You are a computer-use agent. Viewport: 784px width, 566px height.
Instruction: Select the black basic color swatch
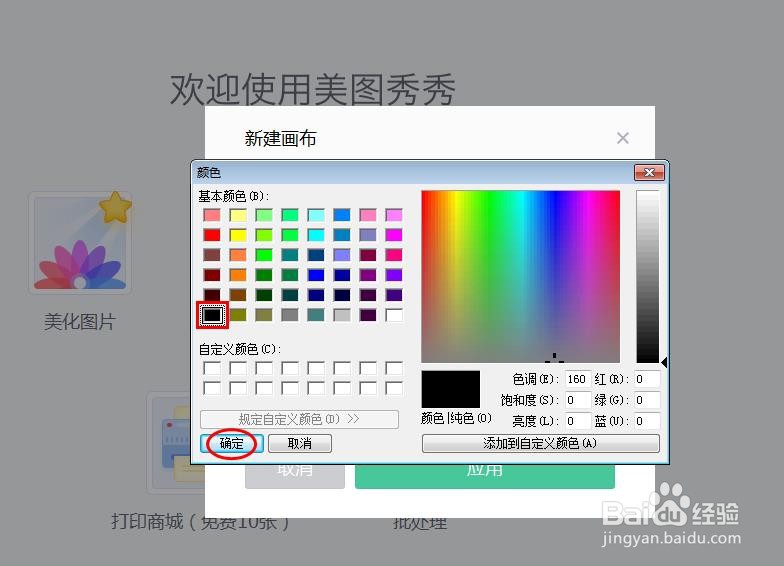point(212,314)
